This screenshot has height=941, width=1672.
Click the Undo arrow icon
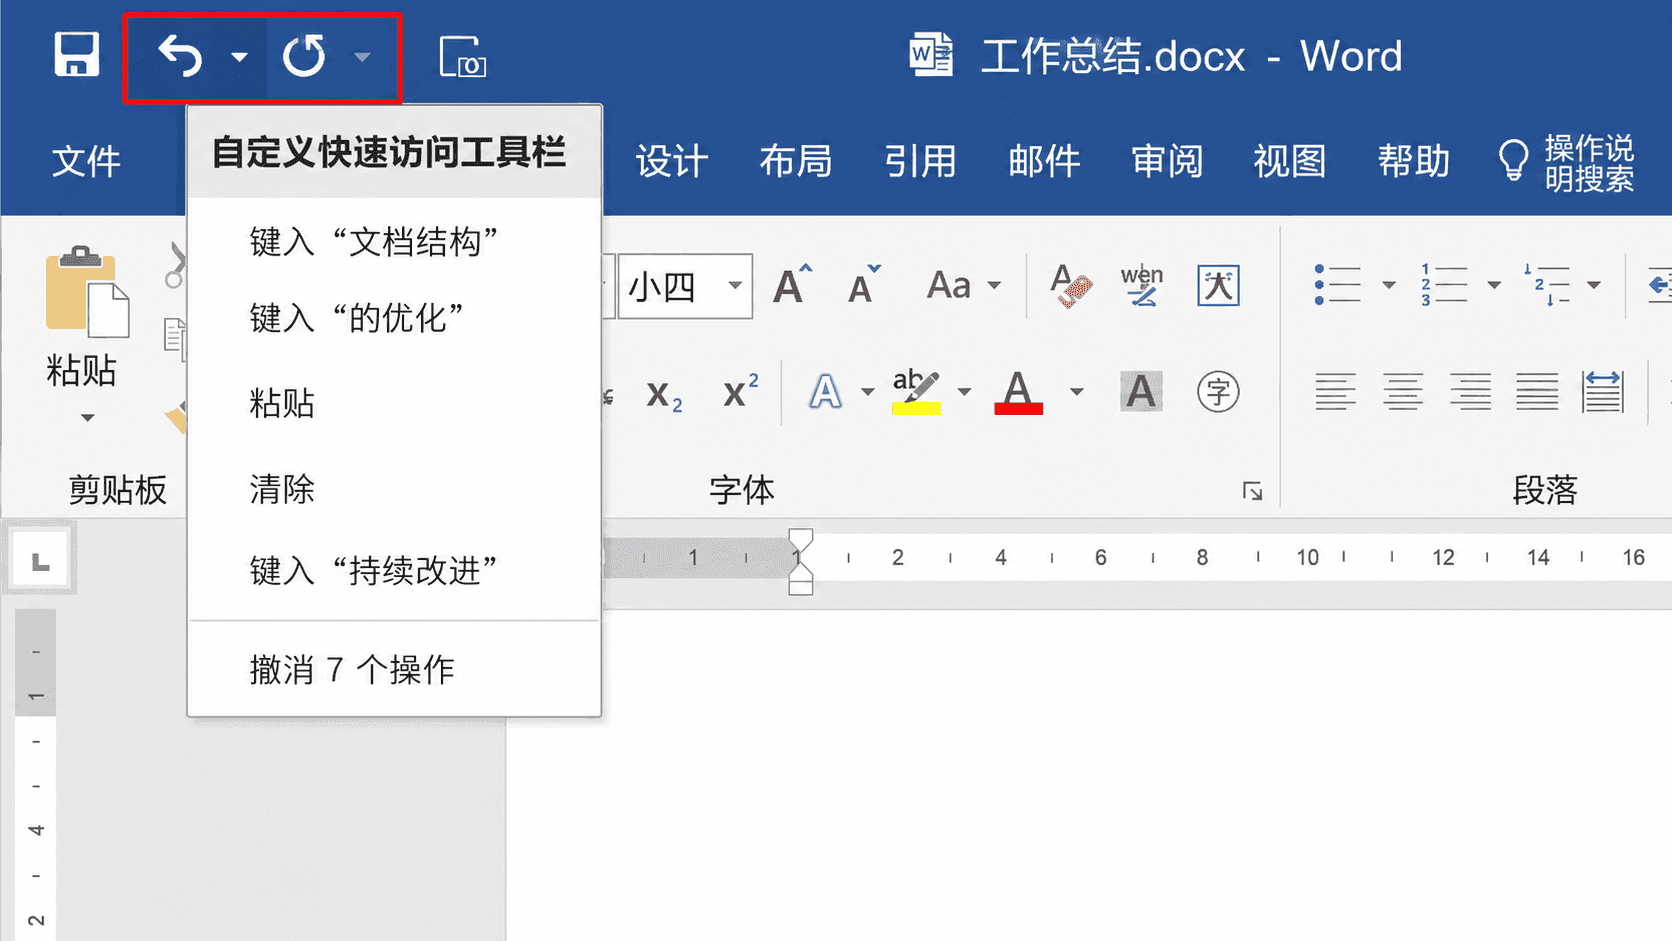[181, 56]
